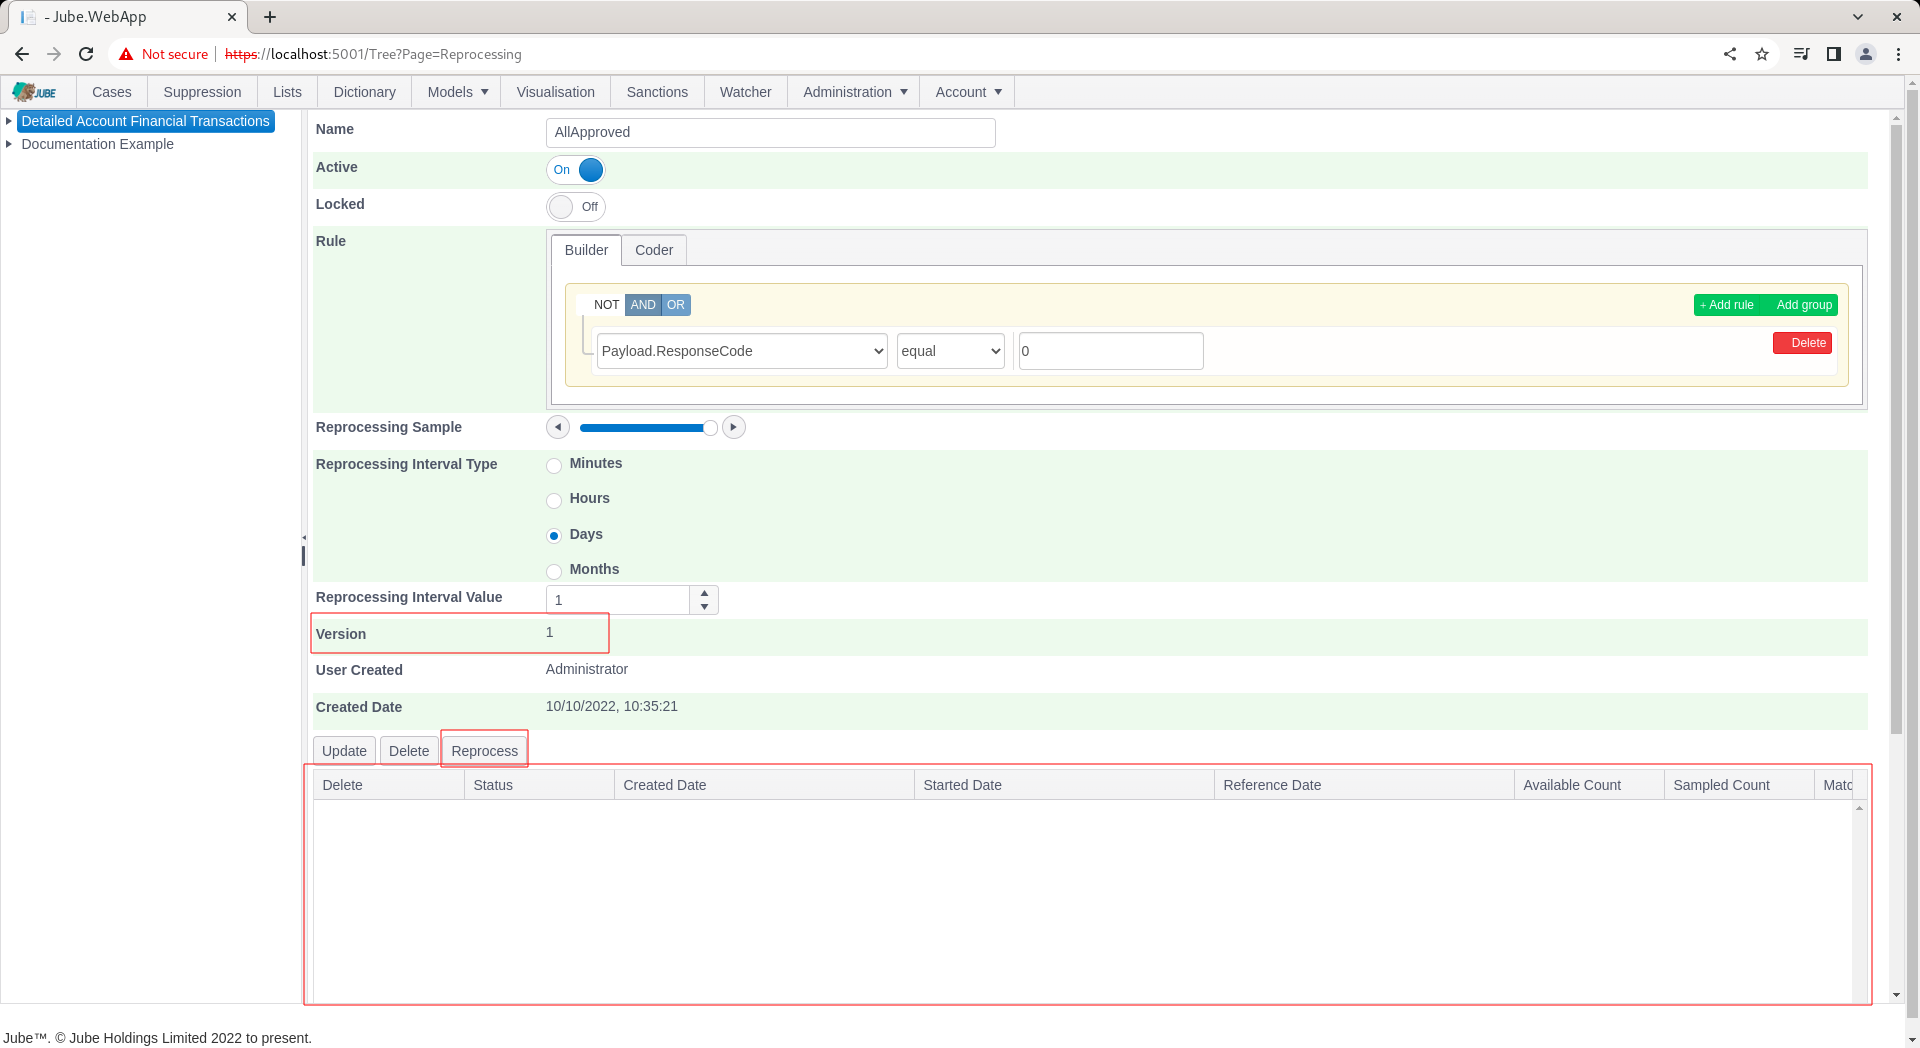
Task: Open the Sanctions menu item
Action: click(657, 92)
